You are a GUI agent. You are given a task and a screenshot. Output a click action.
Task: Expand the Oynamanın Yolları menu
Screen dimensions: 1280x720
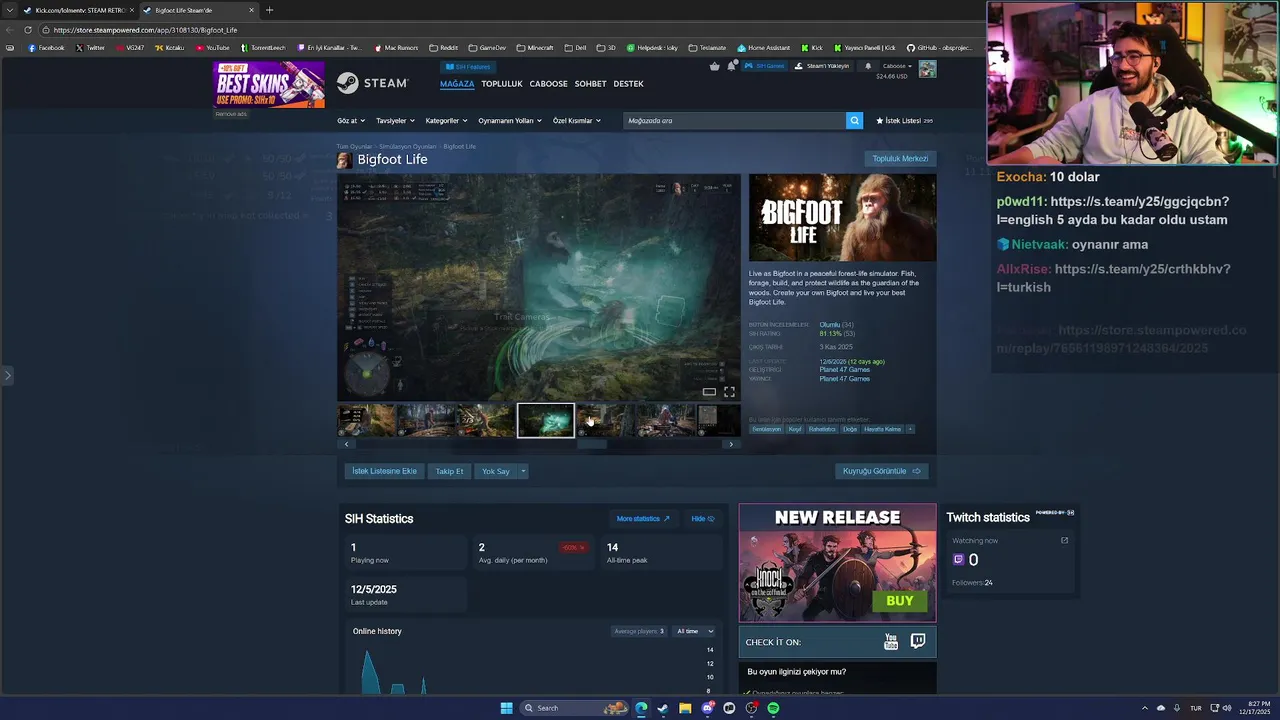coord(510,120)
